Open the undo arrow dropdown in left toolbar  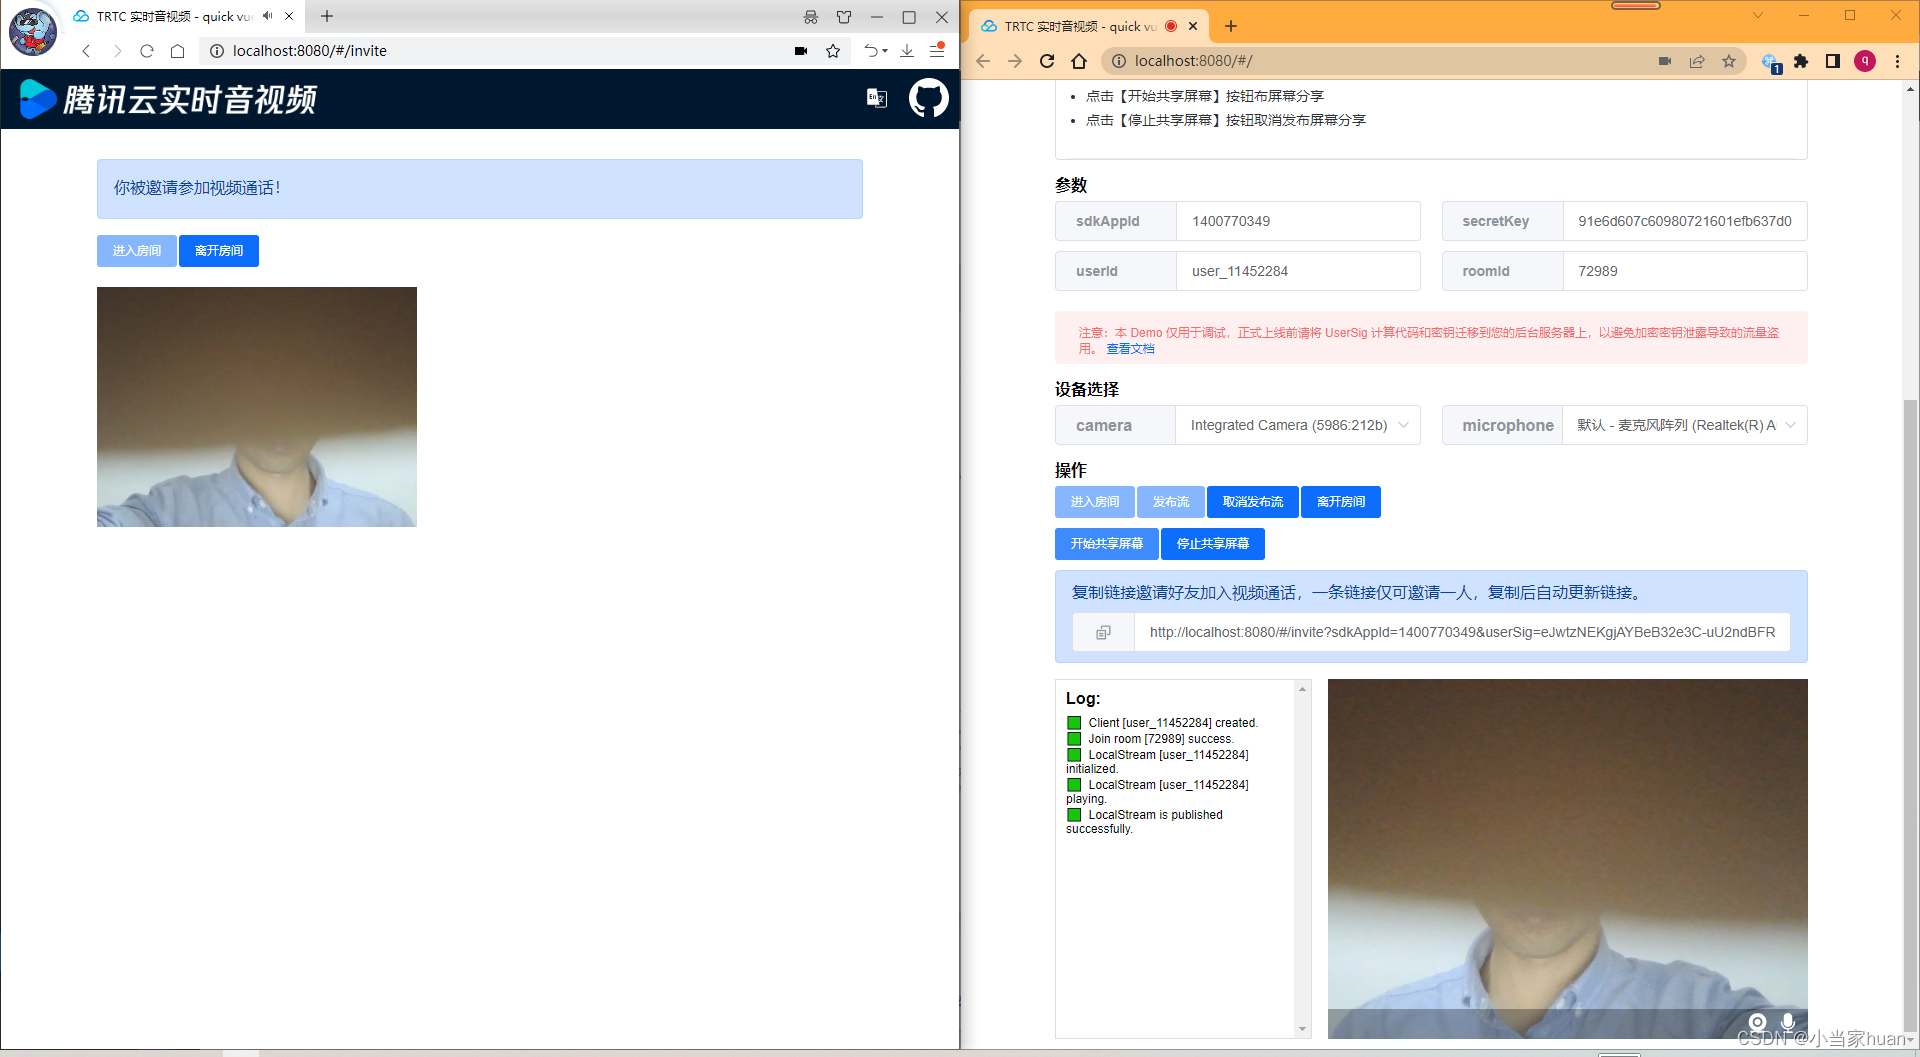pos(885,51)
